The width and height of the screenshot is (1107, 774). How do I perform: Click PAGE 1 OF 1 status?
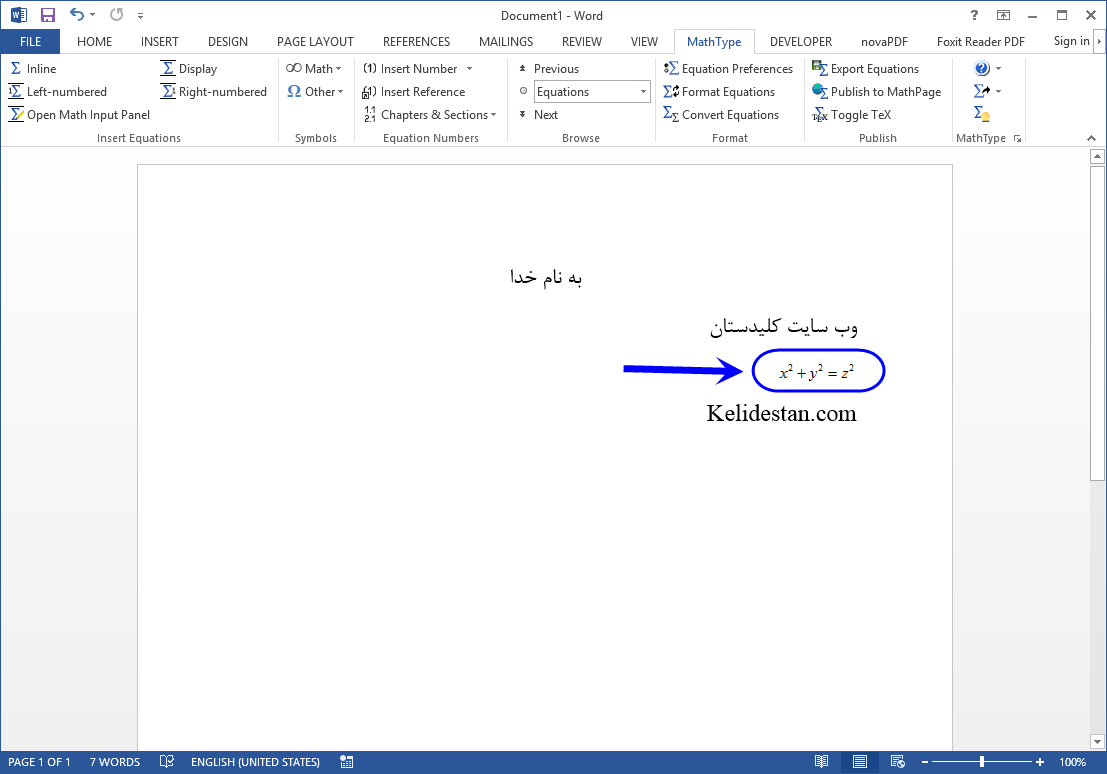[x=40, y=762]
